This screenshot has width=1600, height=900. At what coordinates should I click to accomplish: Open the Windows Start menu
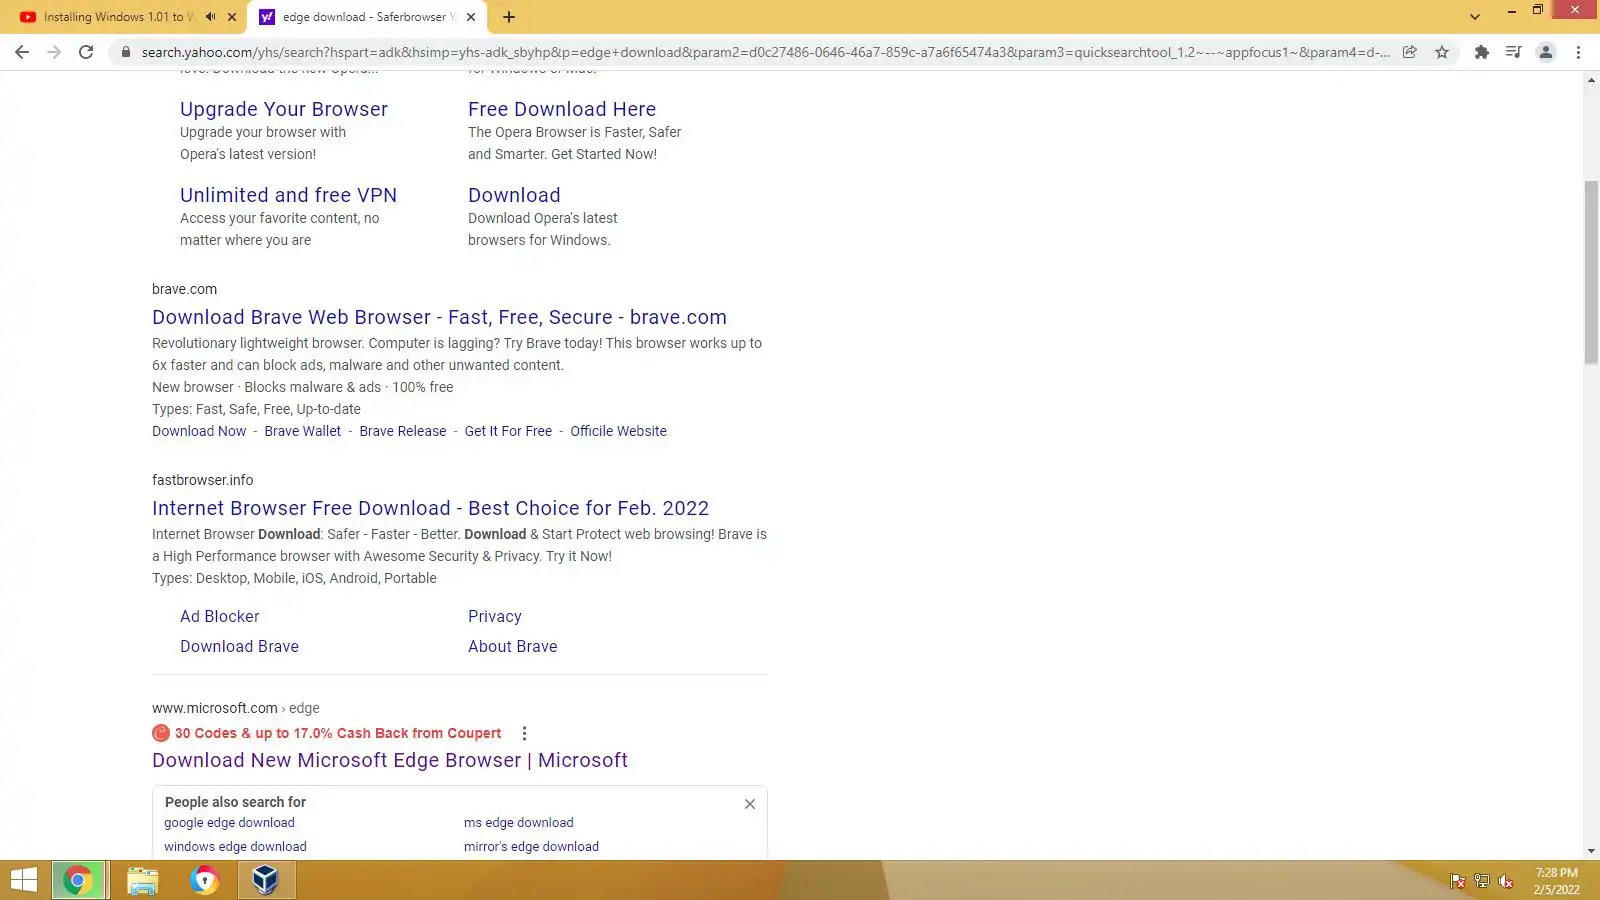[x=23, y=880]
